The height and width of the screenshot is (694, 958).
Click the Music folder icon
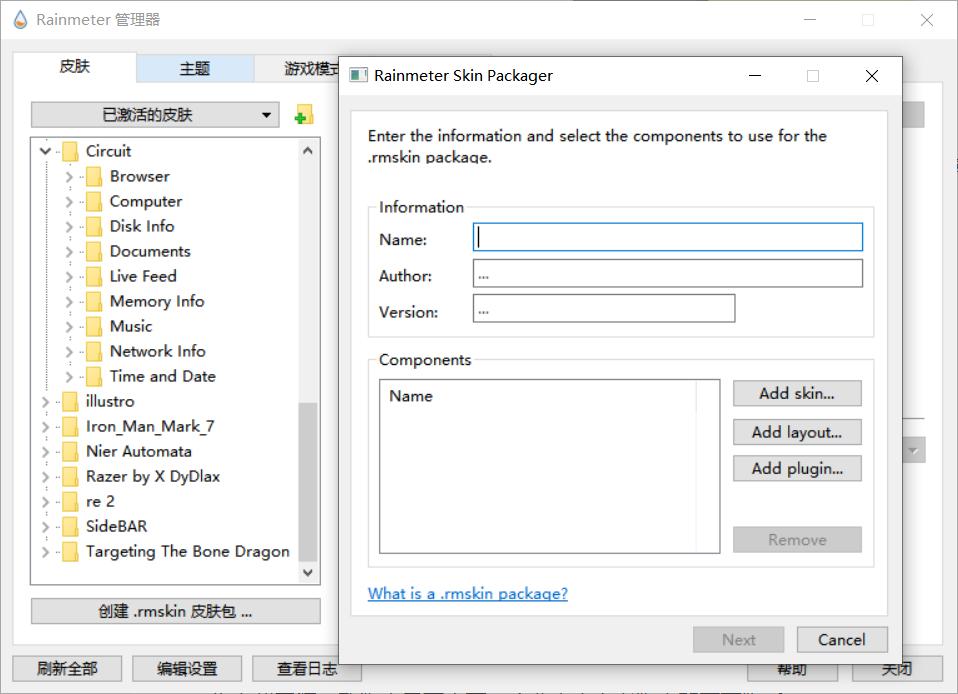click(93, 327)
